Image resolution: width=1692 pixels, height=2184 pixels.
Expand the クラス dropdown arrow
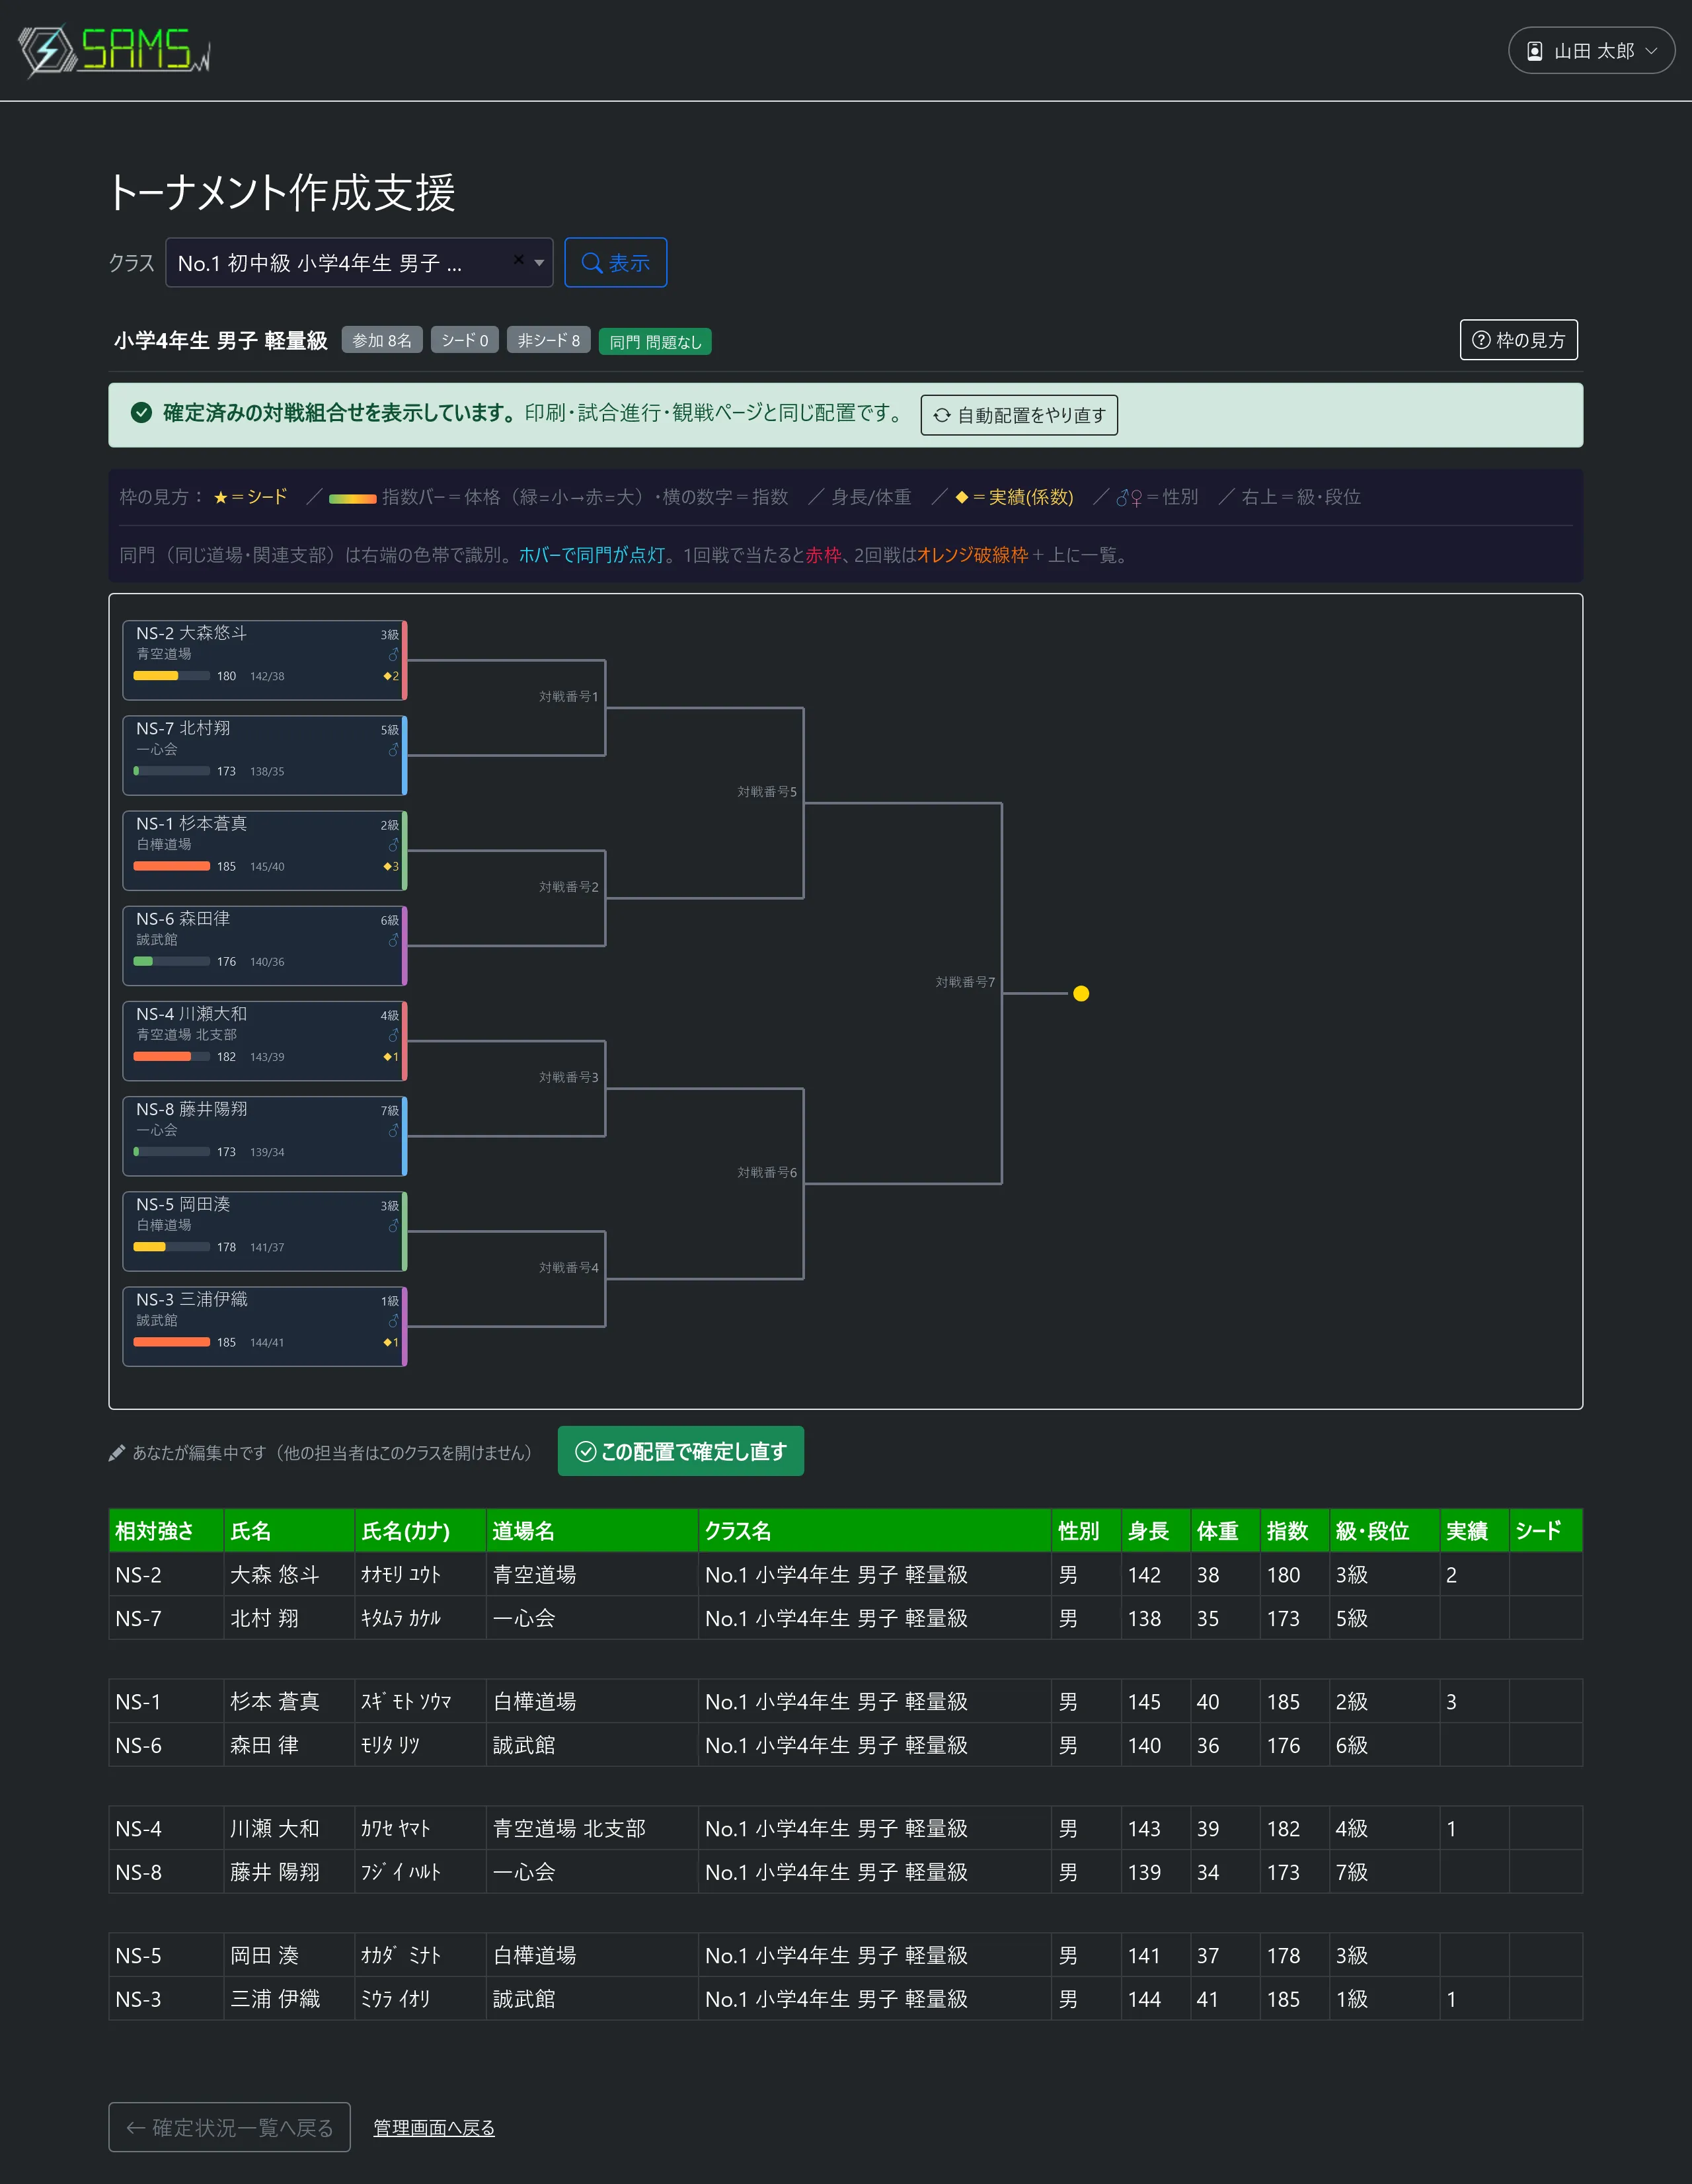[x=539, y=263]
